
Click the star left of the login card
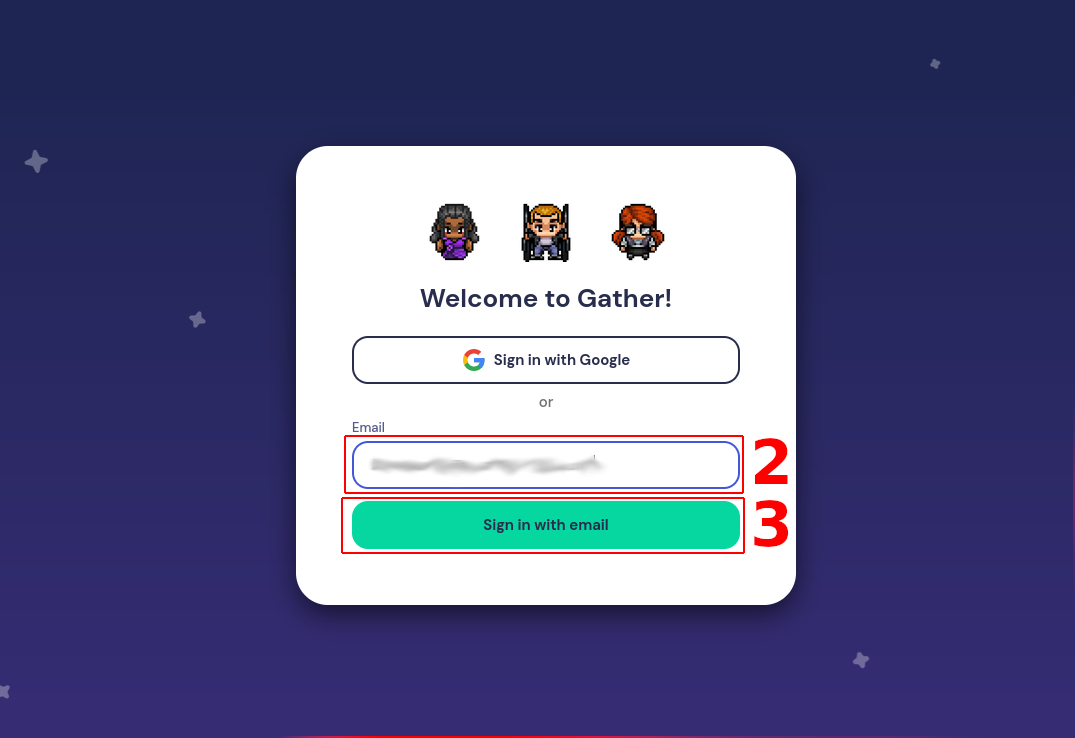click(x=197, y=320)
